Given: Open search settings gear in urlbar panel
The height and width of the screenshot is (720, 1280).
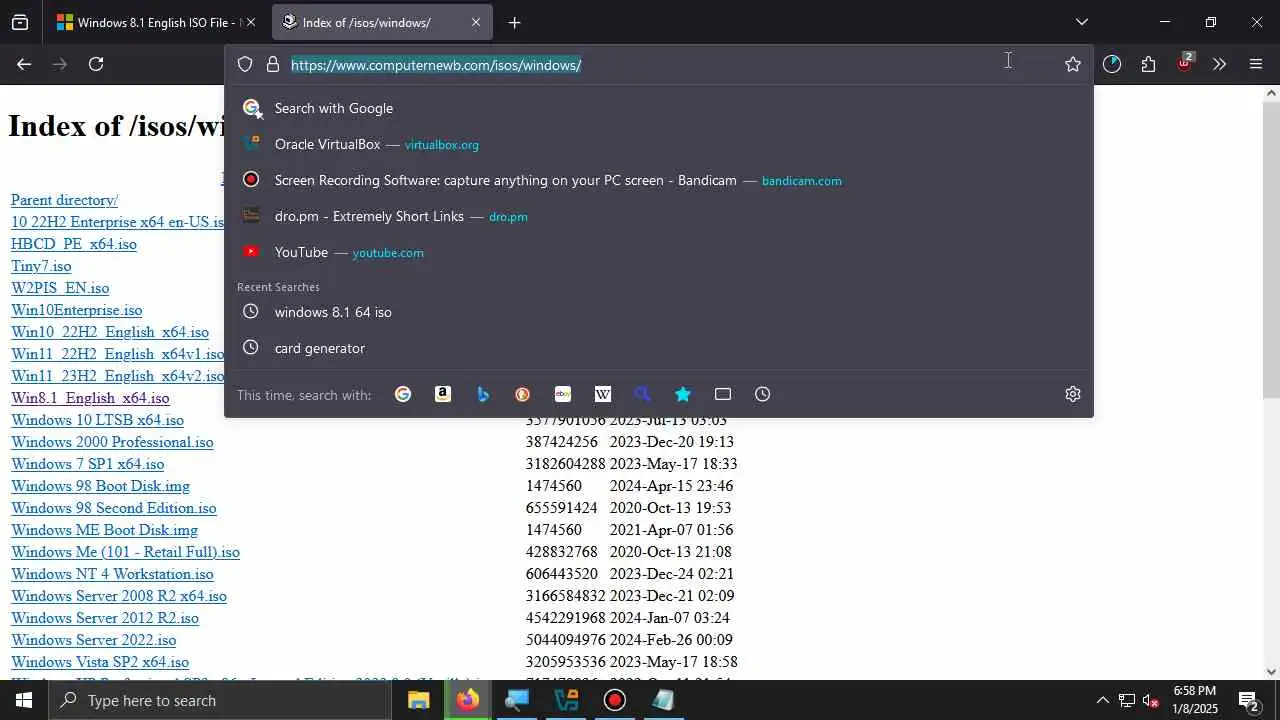Looking at the screenshot, I should 1073,394.
